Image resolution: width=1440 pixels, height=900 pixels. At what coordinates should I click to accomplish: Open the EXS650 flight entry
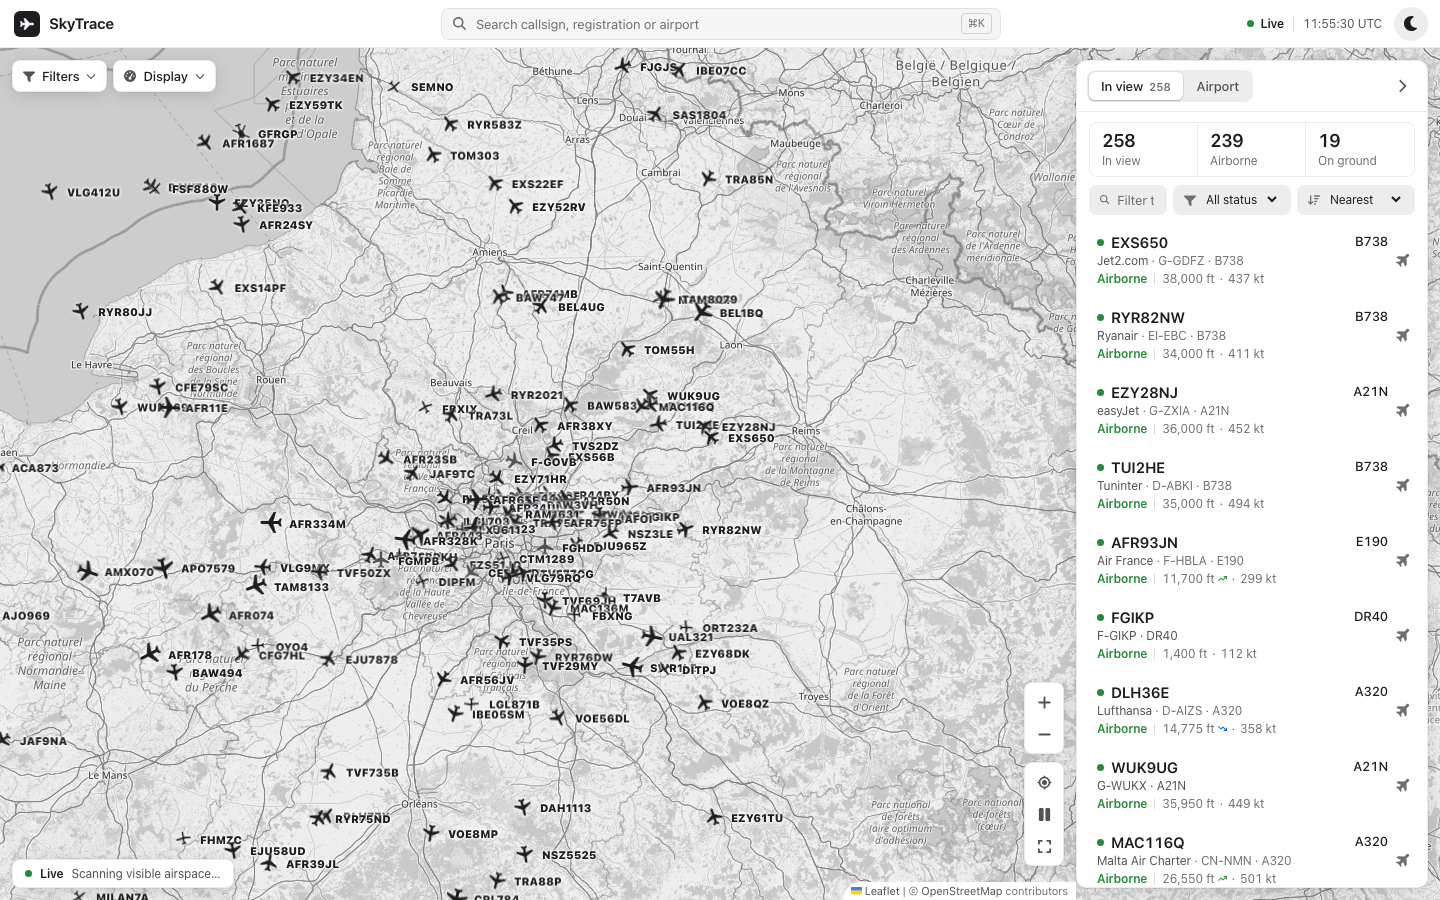(1251, 261)
